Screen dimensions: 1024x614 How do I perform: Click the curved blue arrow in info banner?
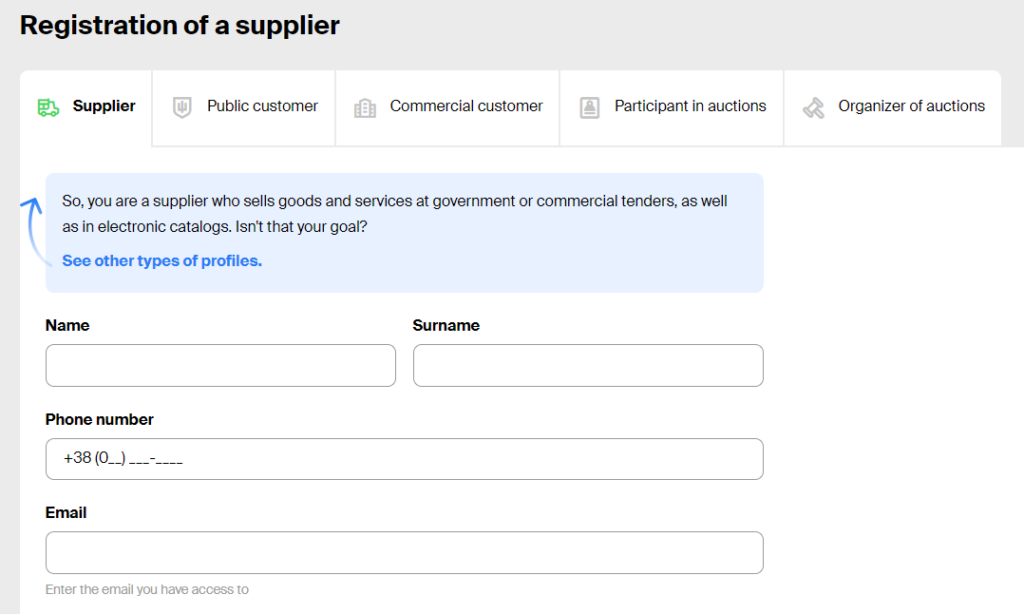32,230
